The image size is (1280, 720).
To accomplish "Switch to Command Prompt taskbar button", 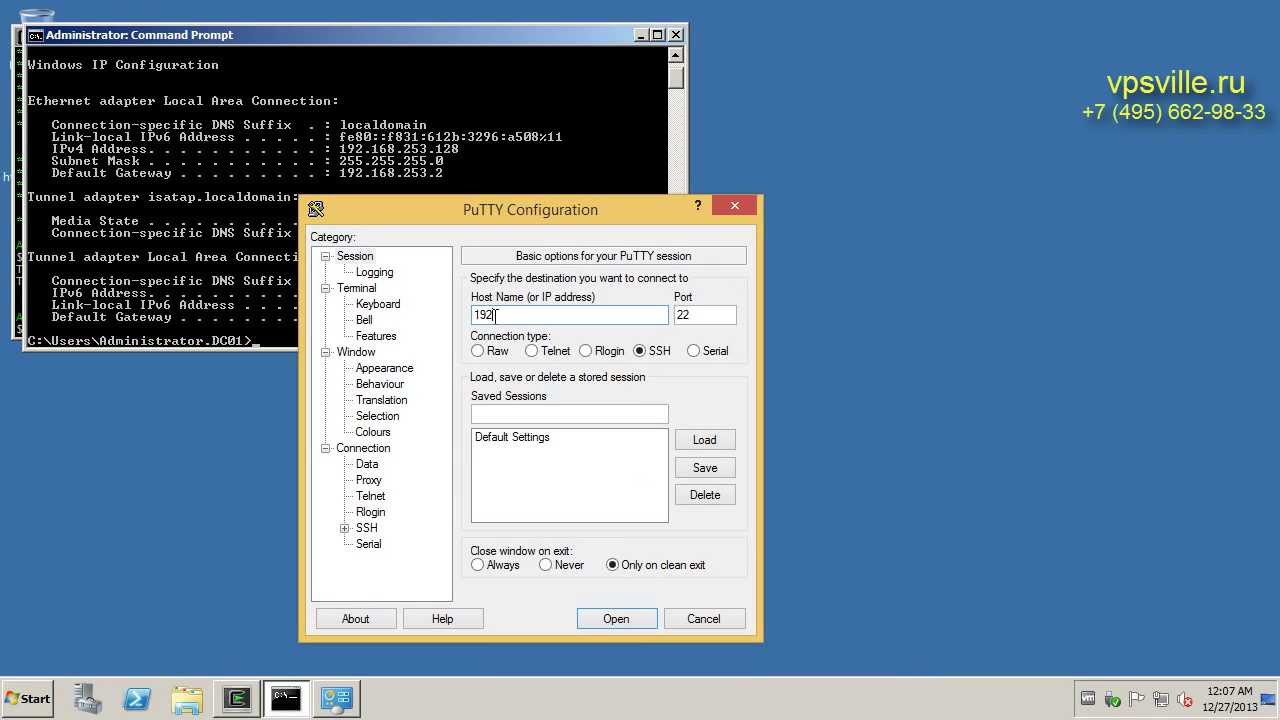I will coord(286,698).
